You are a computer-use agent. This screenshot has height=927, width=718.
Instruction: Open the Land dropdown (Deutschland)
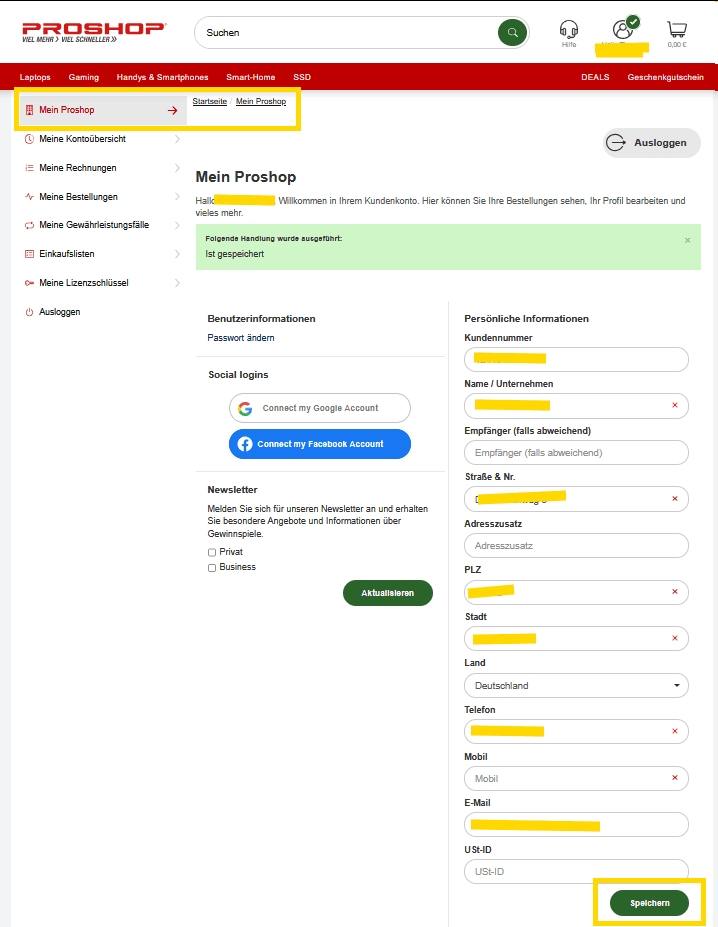(576, 686)
